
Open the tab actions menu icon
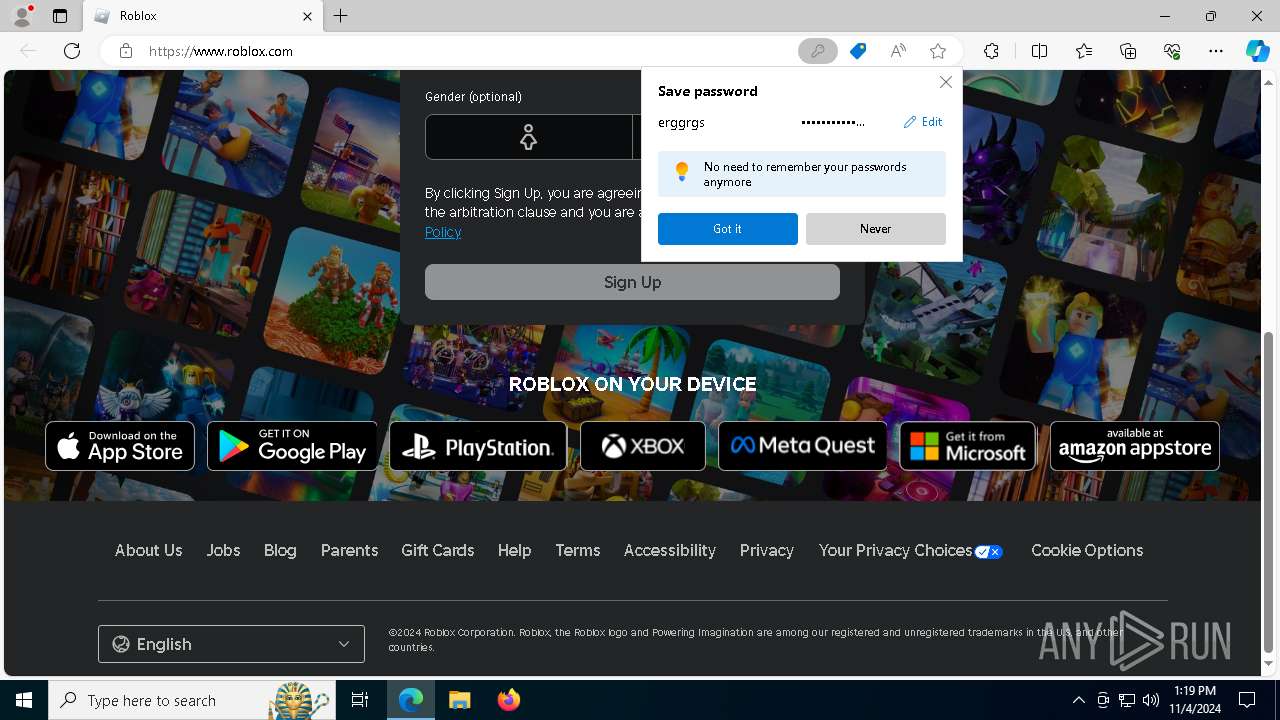tap(60, 16)
